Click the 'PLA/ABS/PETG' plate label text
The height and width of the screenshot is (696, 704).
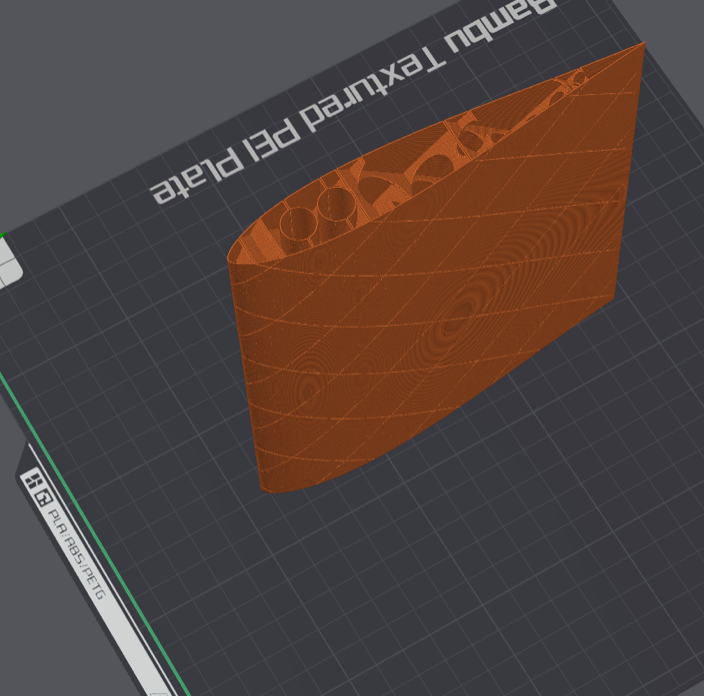point(77,553)
